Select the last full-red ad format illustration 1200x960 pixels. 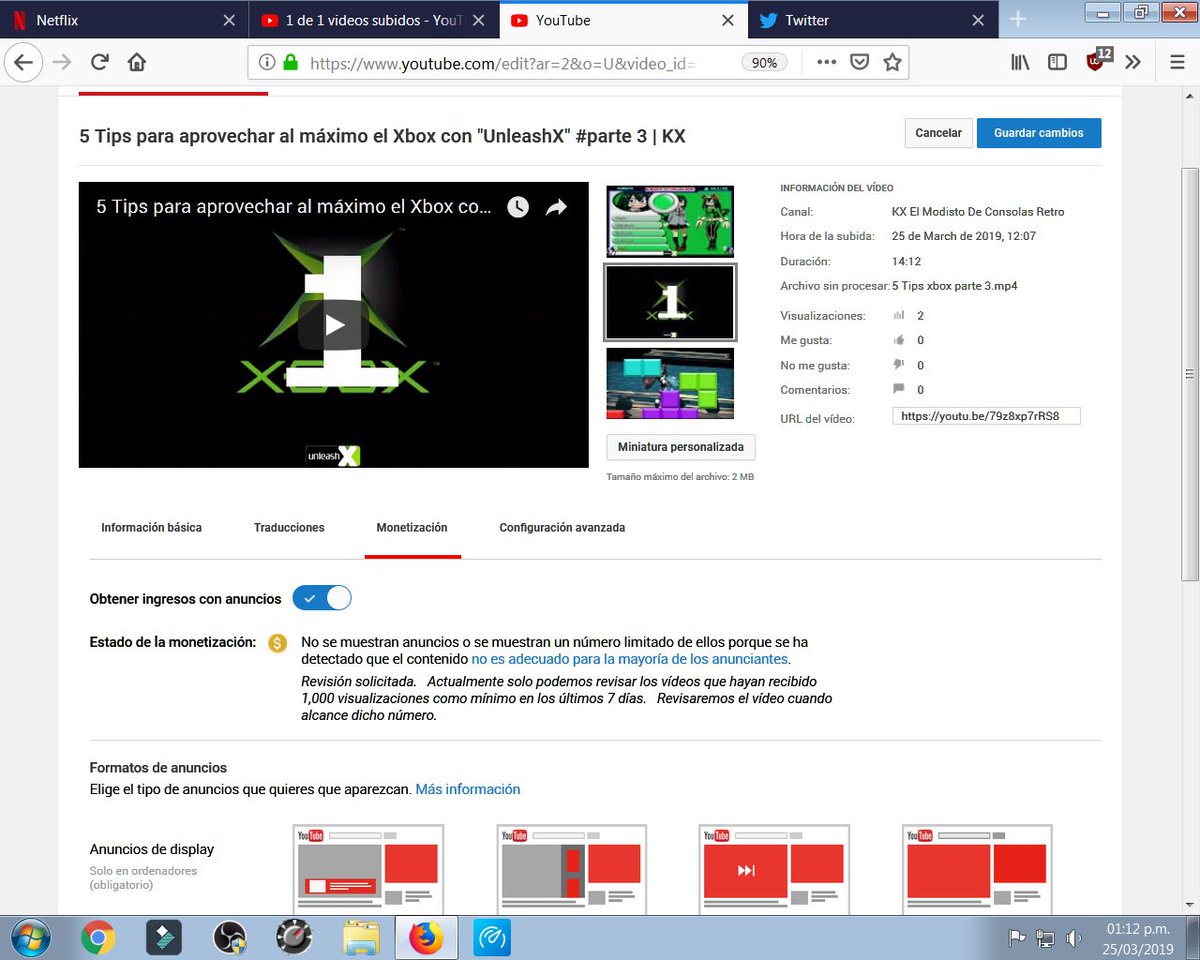point(977,869)
